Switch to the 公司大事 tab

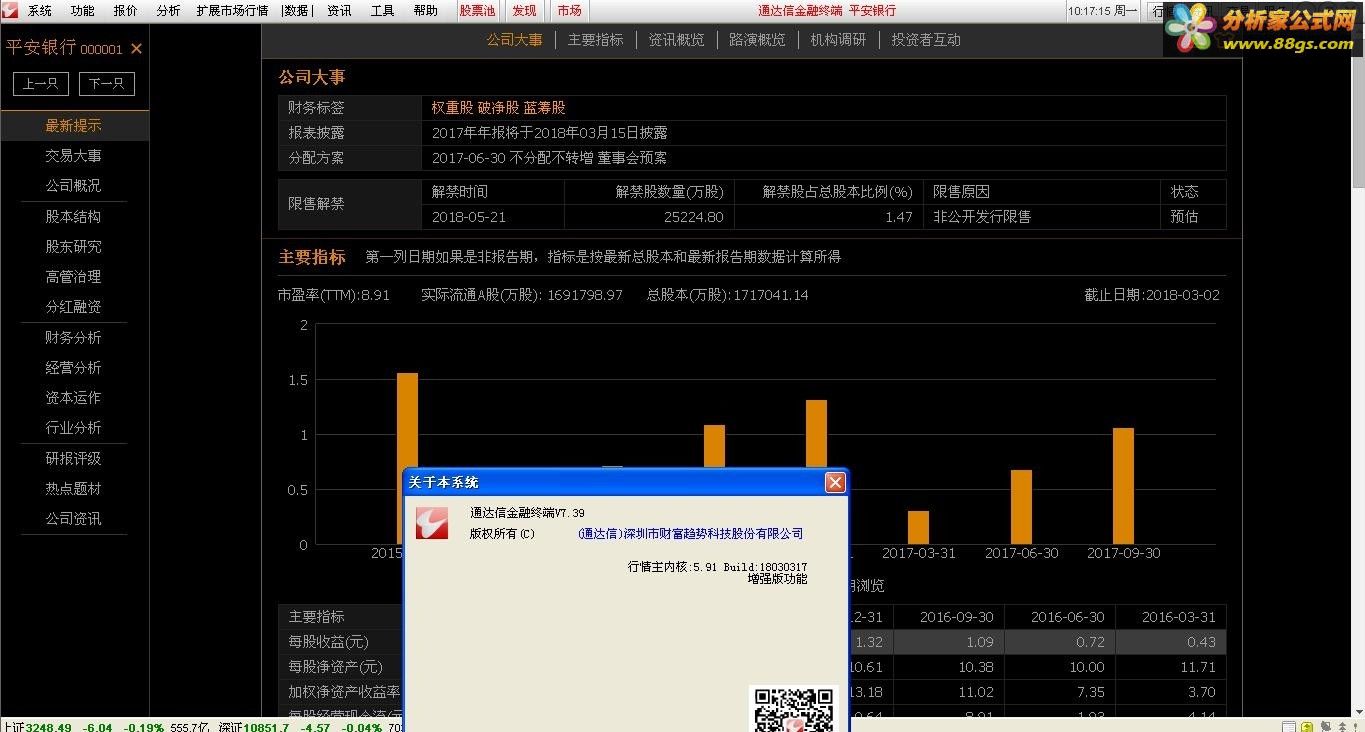click(x=514, y=40)
